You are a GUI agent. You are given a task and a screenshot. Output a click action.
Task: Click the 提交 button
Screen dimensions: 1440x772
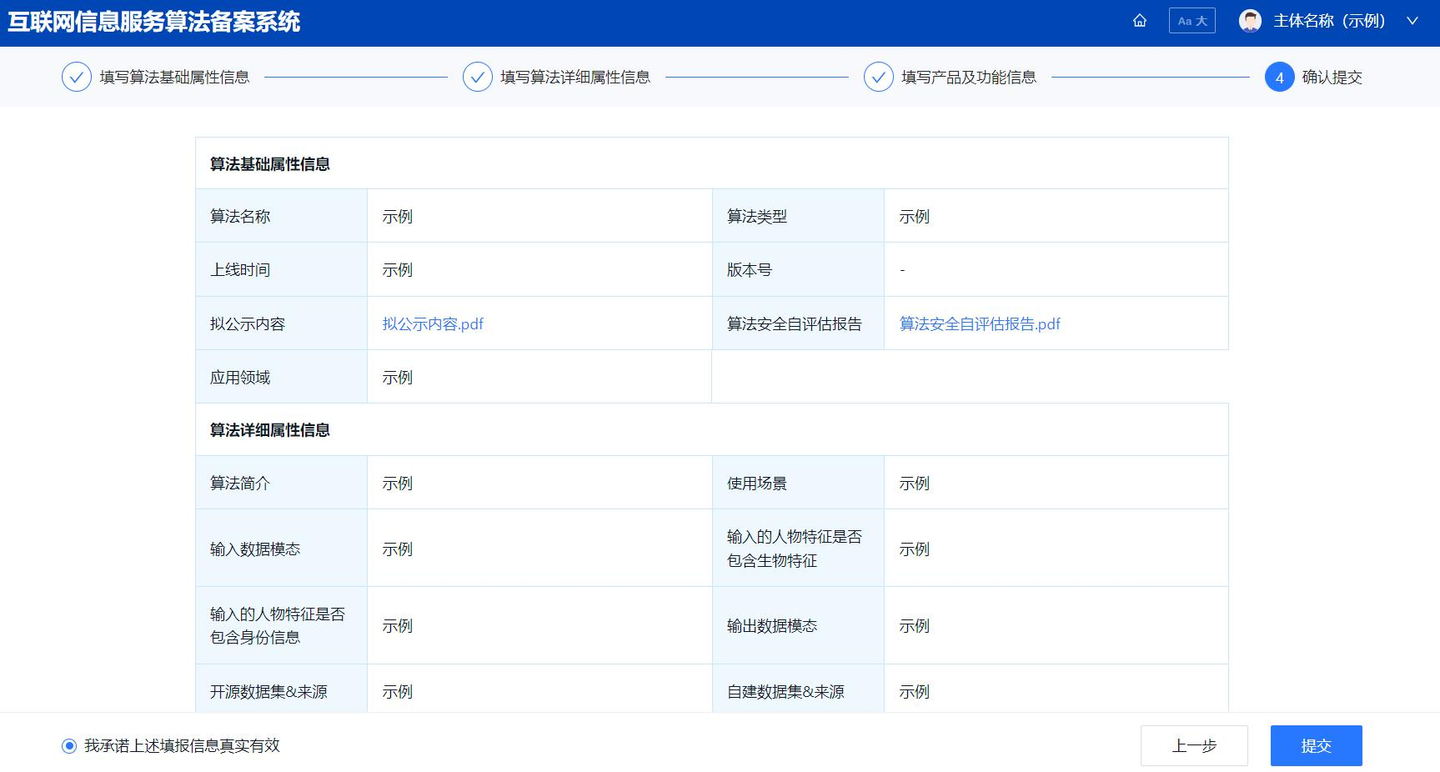pyautogui.click(x=1316, y=746)
